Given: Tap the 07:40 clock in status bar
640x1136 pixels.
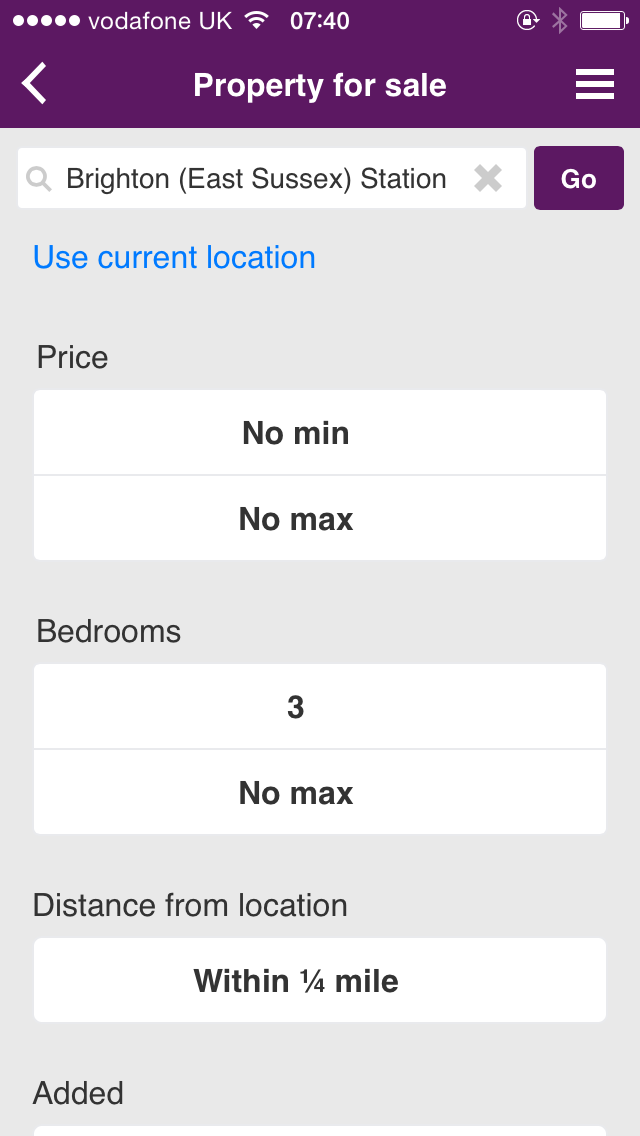Looking at the screenshot, I should pyautogui.click(x=320, y=20).
